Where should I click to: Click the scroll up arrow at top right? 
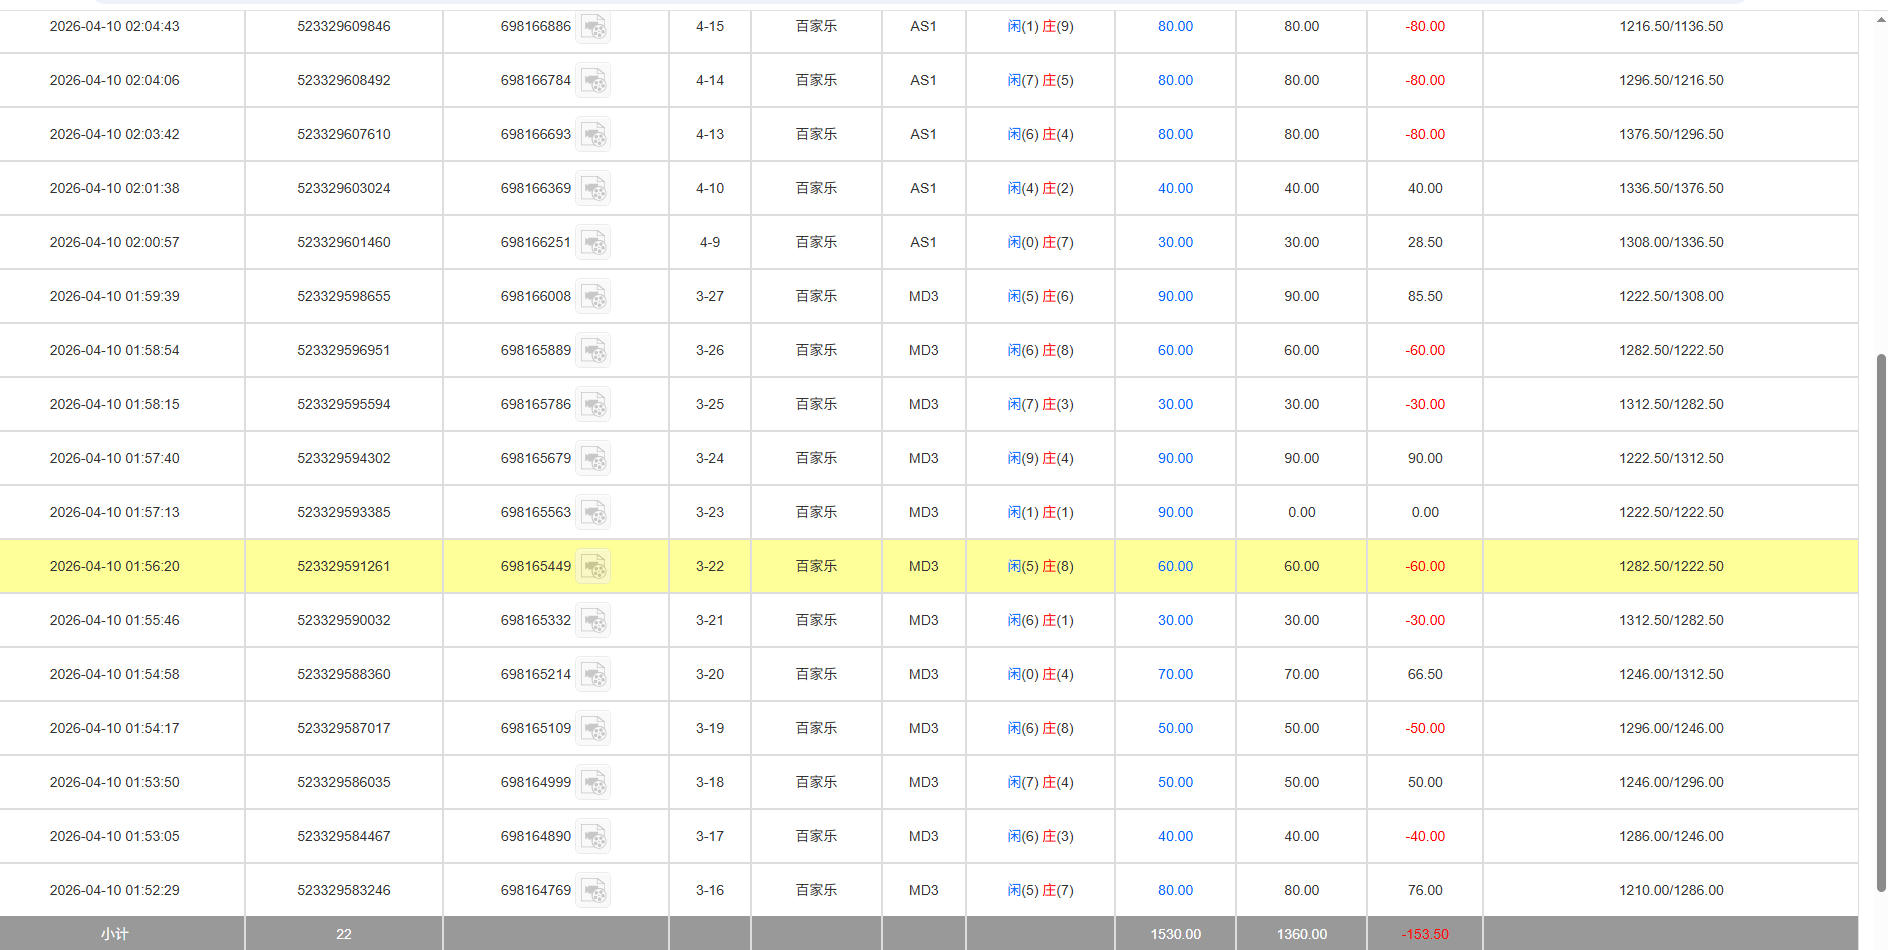click(1881, 19)
